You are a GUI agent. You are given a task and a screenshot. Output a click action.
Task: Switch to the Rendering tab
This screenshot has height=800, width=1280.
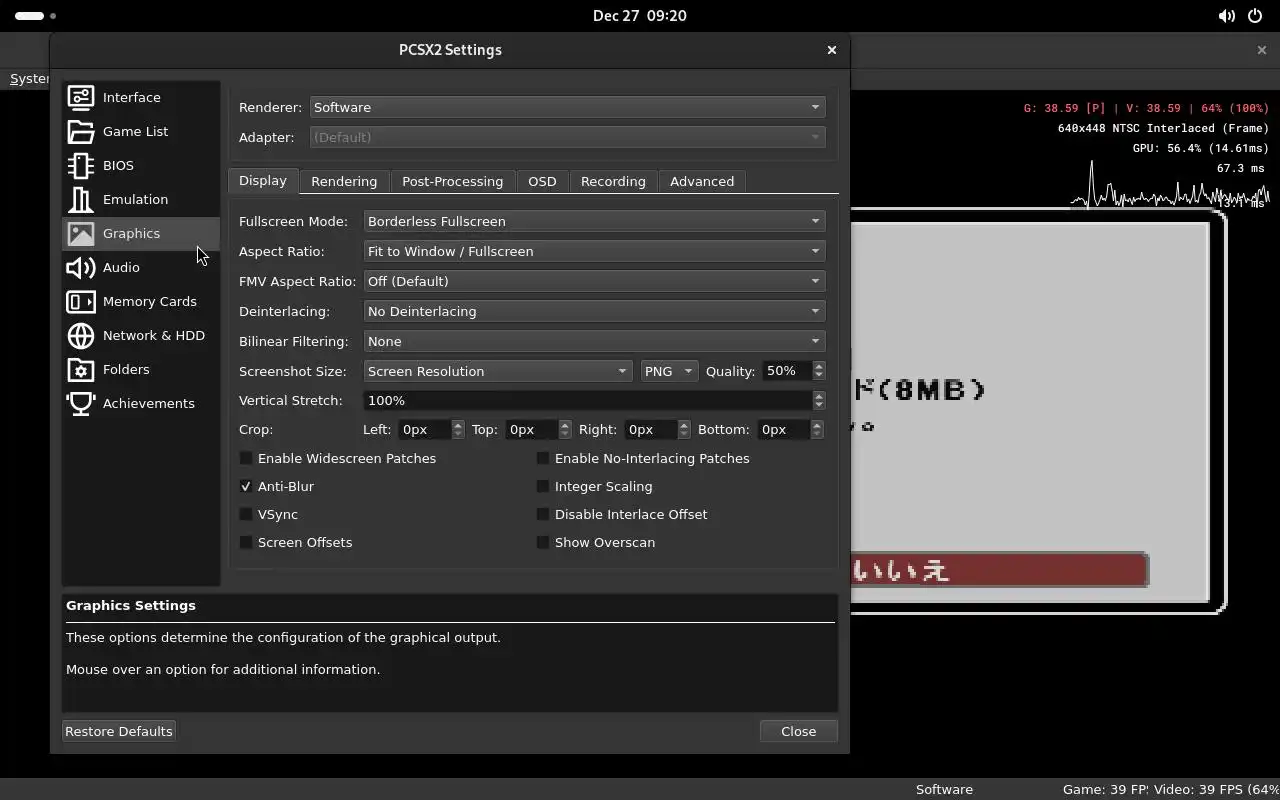click(x=344, y=181)
